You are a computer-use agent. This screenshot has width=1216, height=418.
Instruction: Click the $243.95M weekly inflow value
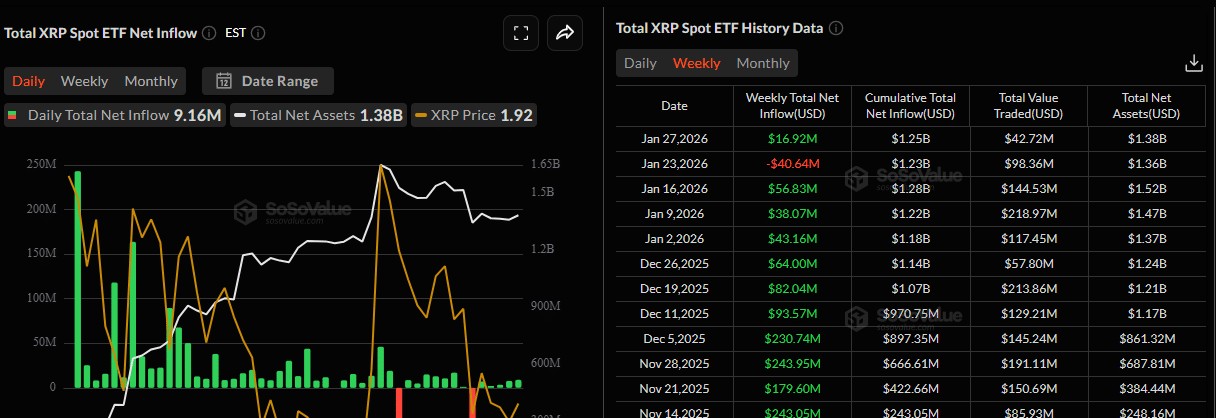[x=793, y=364]
